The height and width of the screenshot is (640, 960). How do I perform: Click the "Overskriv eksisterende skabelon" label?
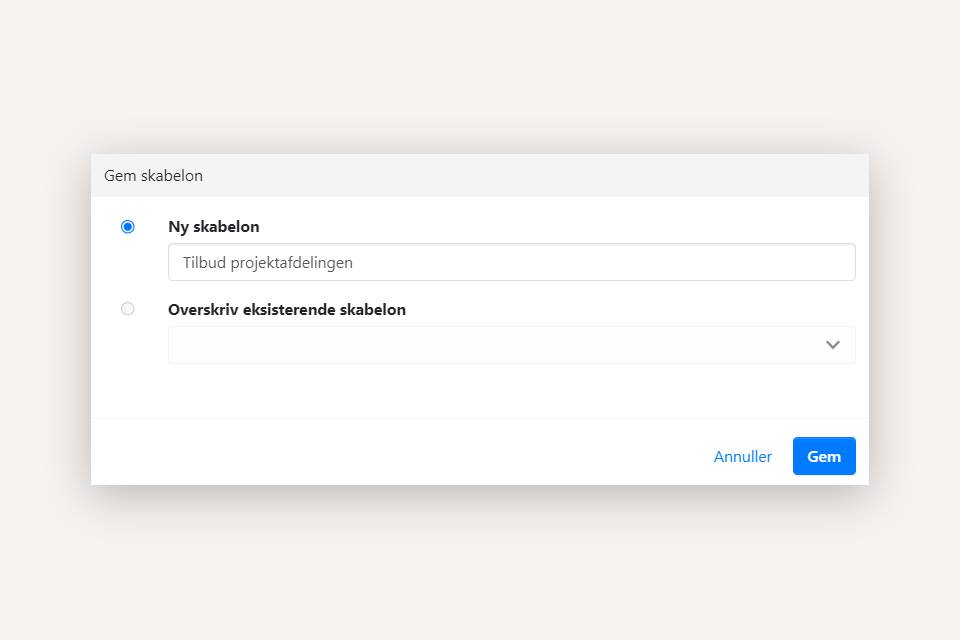click(x=286, y=309)
